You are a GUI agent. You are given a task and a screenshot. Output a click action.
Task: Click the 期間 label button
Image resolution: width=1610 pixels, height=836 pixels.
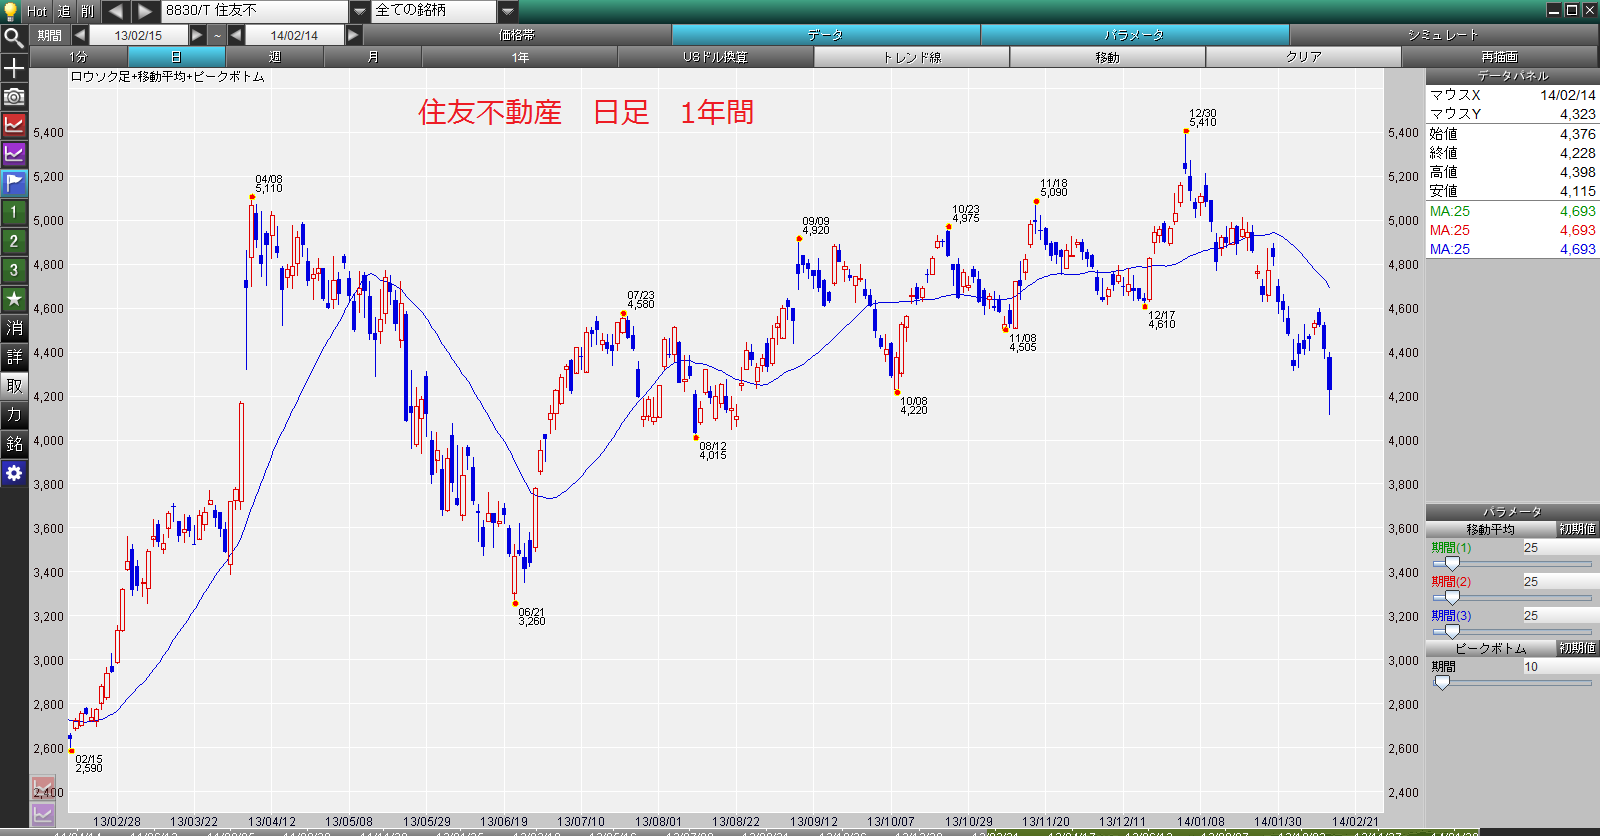click(x=50, y=35)
